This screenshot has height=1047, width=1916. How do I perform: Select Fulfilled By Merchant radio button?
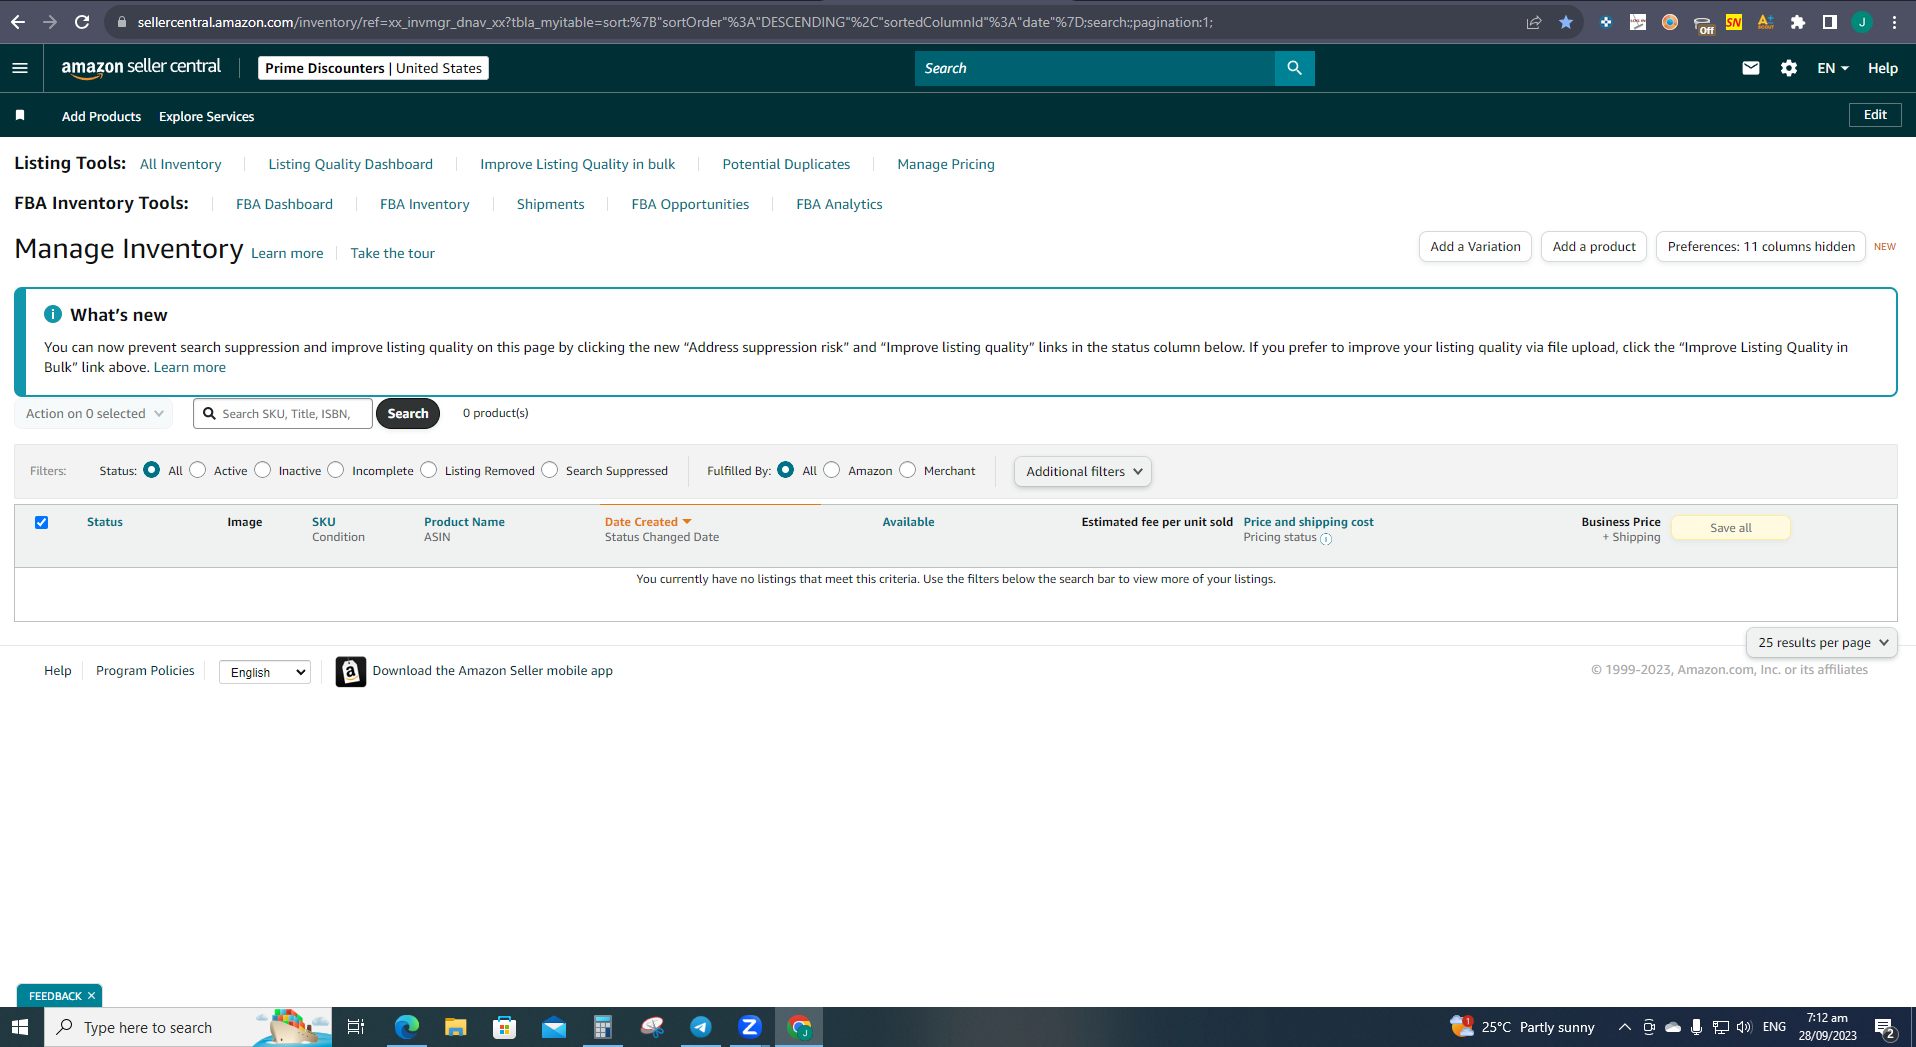908,470
